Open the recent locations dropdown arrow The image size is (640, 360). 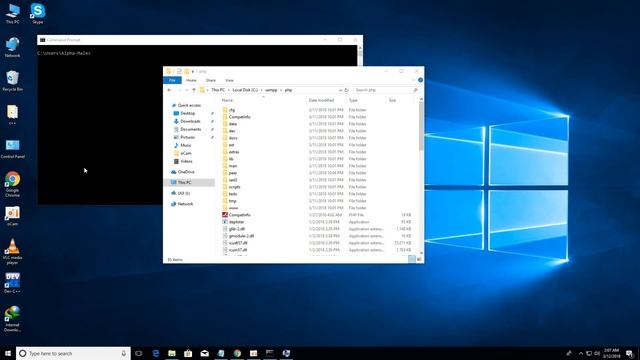click(x=187, y=90)
